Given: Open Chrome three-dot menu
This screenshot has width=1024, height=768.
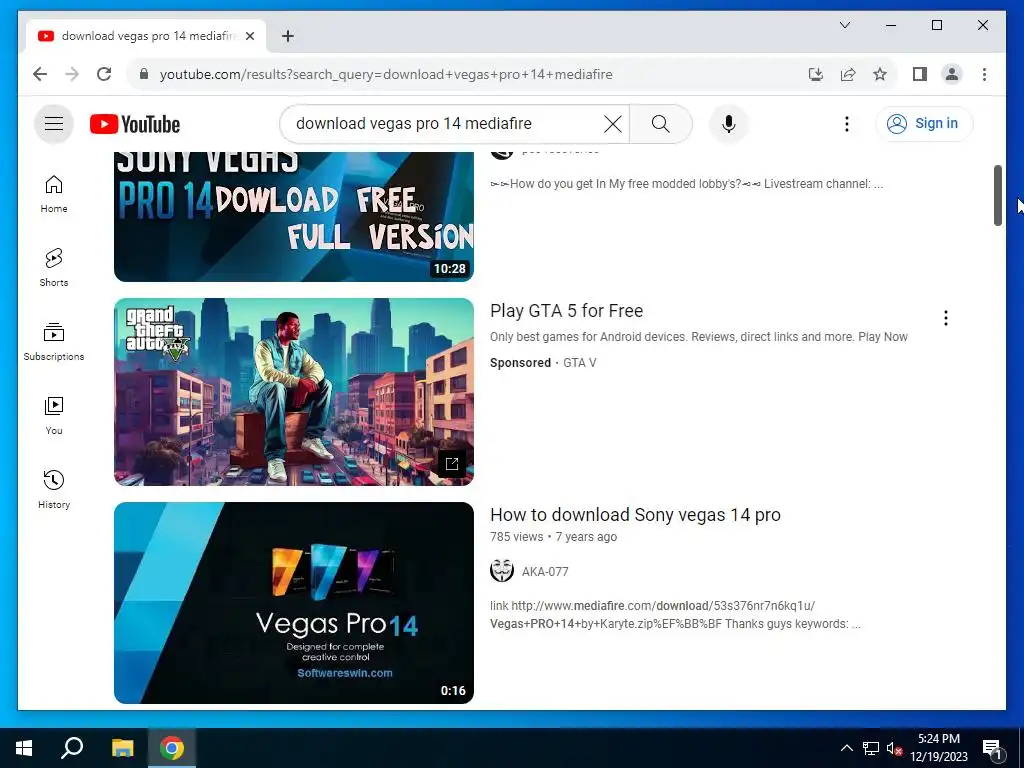Looking at the screenshot, I should pos(984,74).
